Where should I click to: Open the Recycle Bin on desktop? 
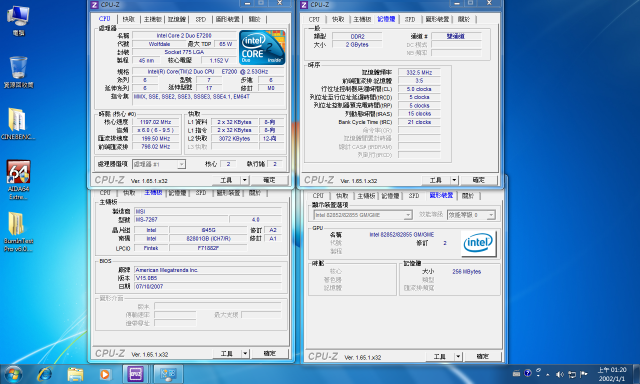pyautogui.click(x=18, y=72)
